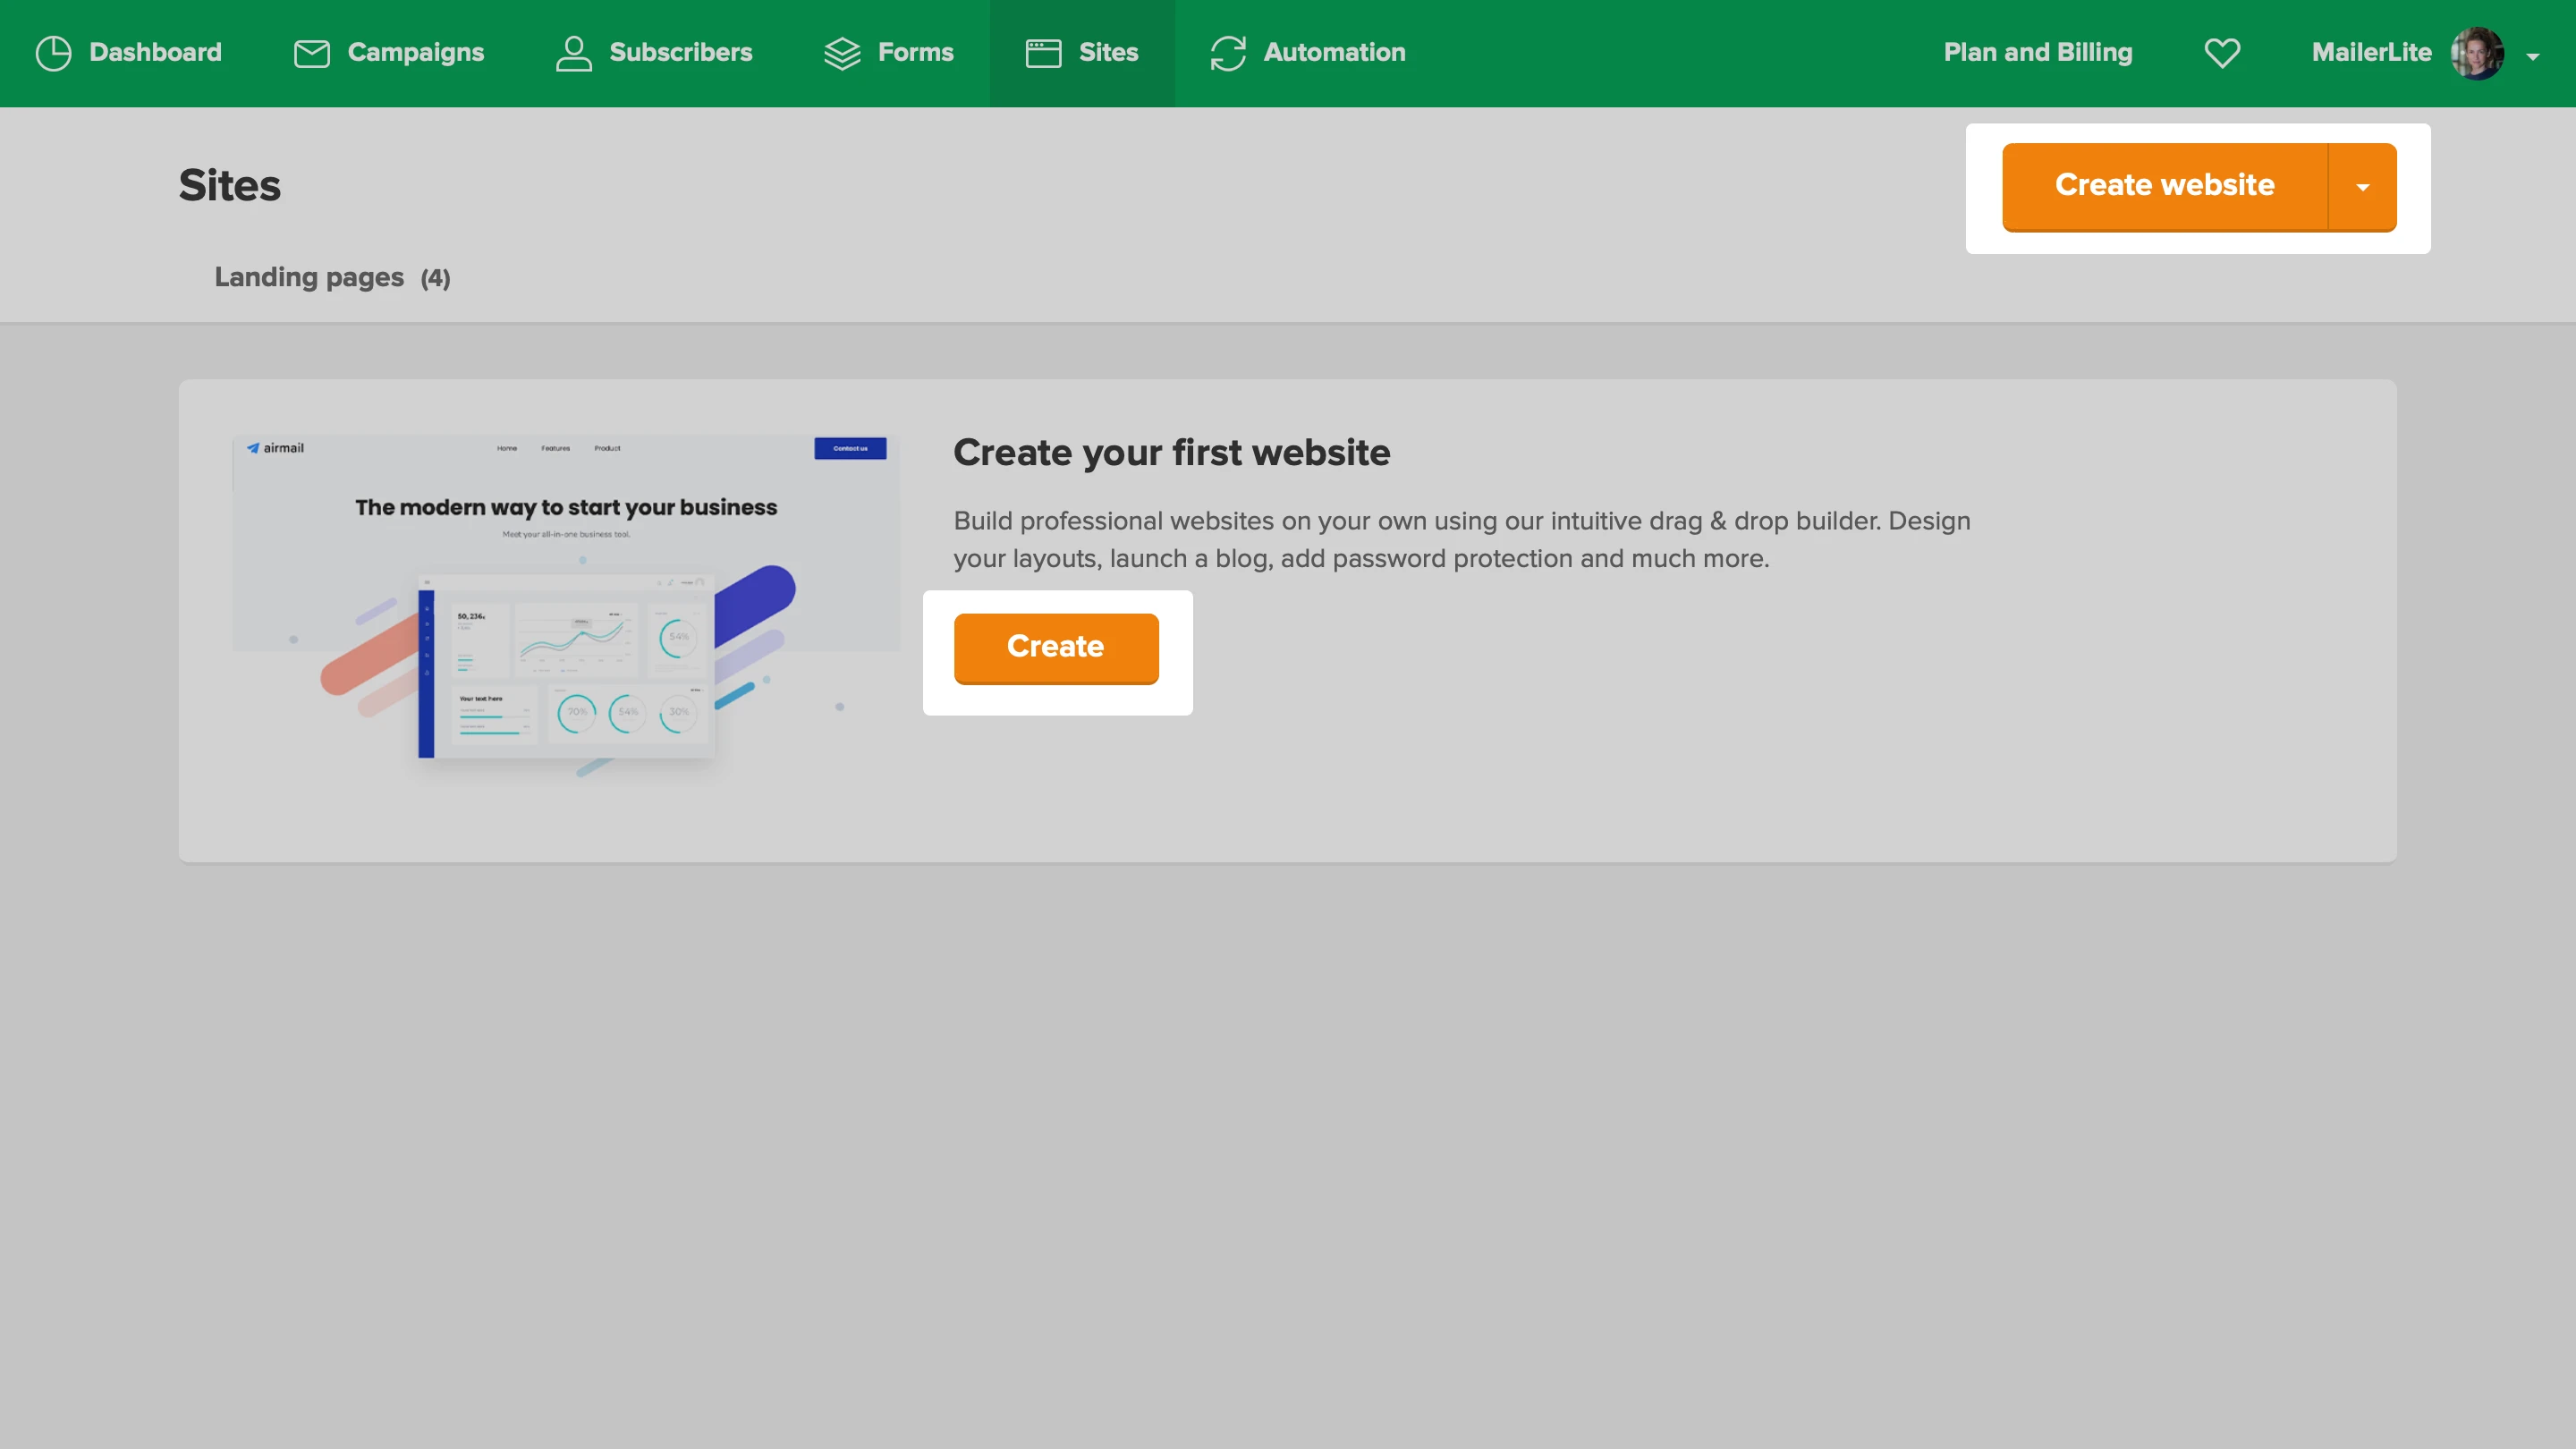Screen dimensions: 2576x1449
Task: Click the Campaigns envelope icon
Action: point(311,53)
